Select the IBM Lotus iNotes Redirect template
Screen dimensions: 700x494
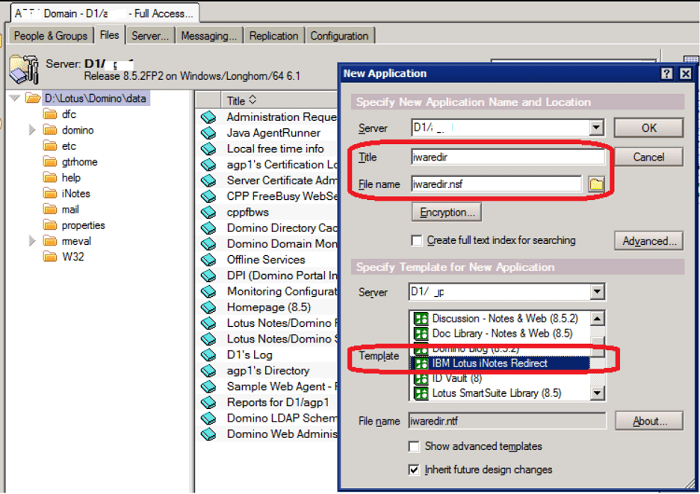500,363
